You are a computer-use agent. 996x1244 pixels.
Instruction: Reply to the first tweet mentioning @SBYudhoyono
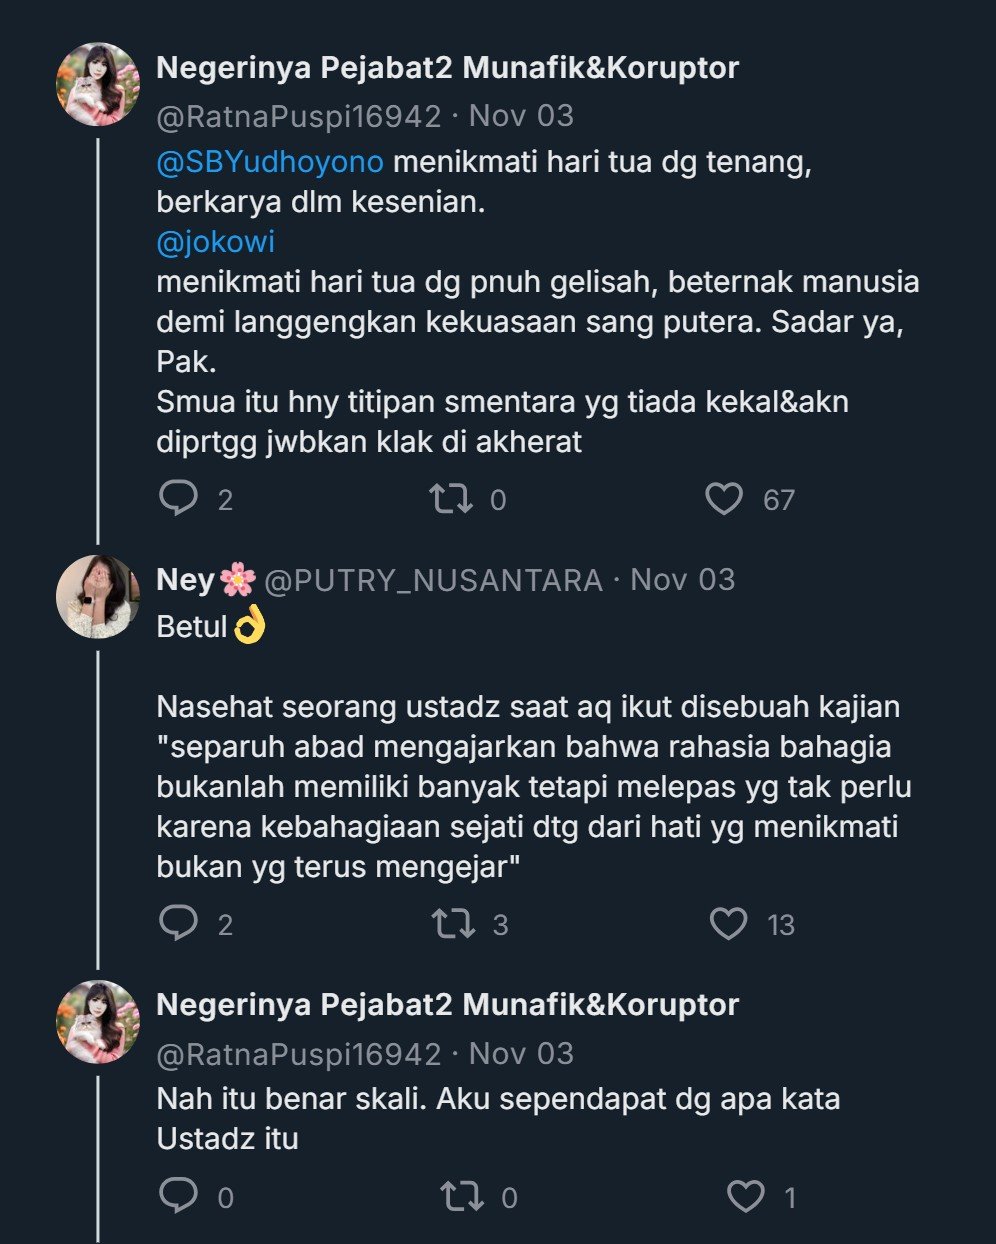point(179,498)
